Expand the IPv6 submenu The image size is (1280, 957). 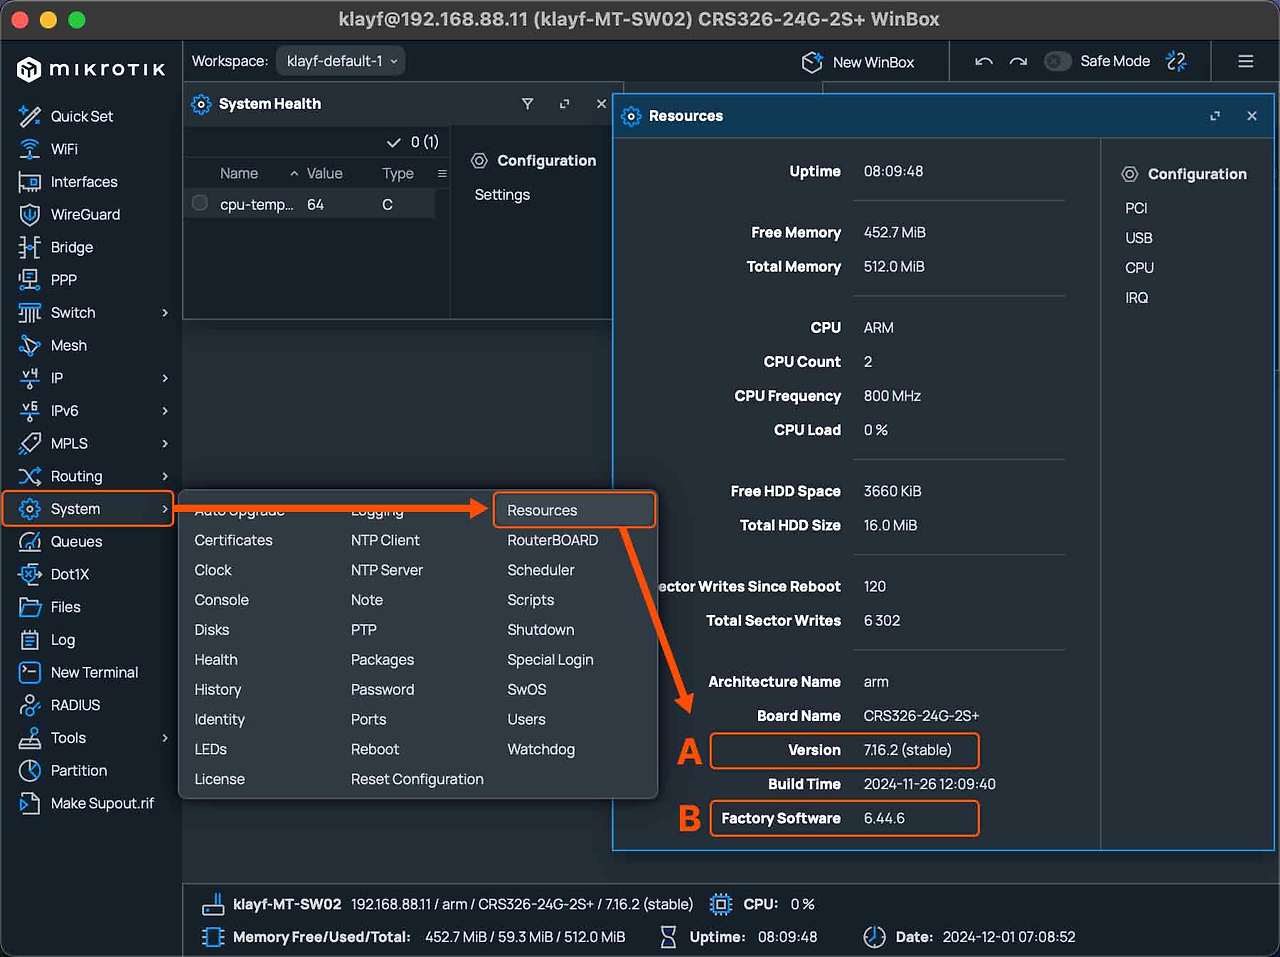[x=165, y=411]
